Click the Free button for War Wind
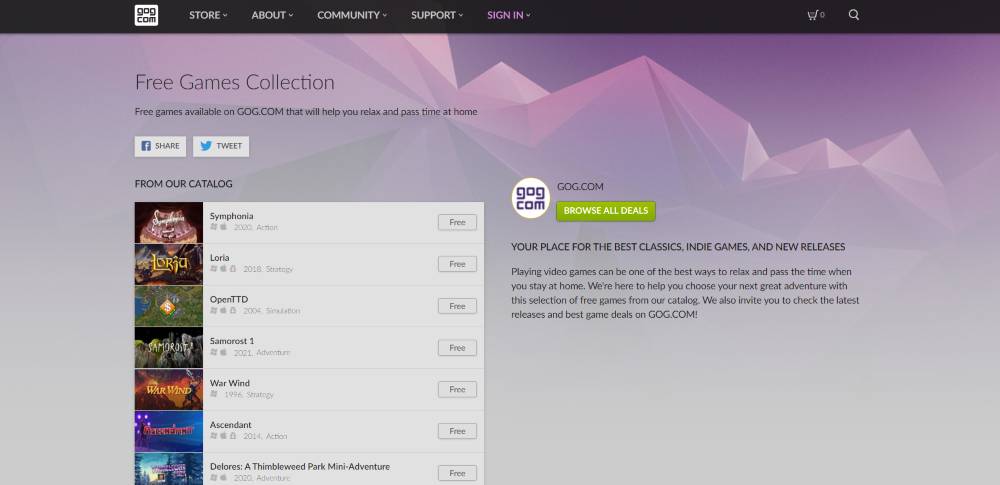The width and height of the screenshot is (1000, 485). click(x=457, y=389)
